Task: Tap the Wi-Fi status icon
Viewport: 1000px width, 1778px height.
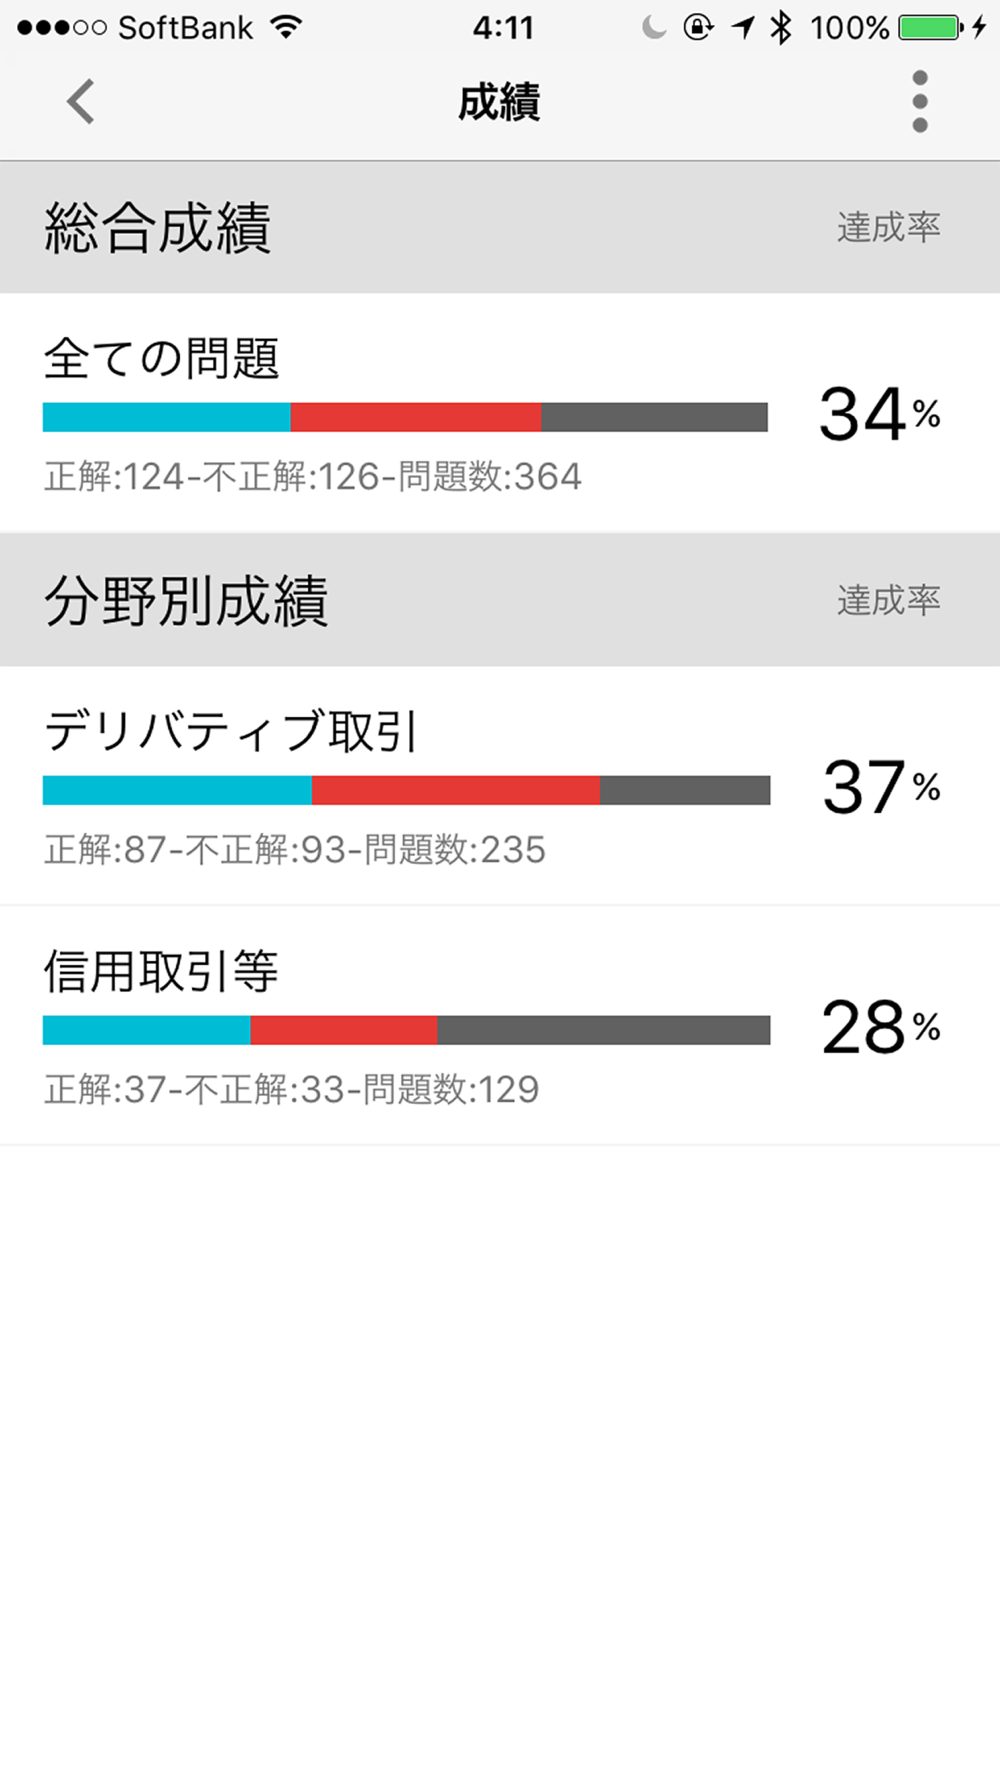Action: click(286, 27)
